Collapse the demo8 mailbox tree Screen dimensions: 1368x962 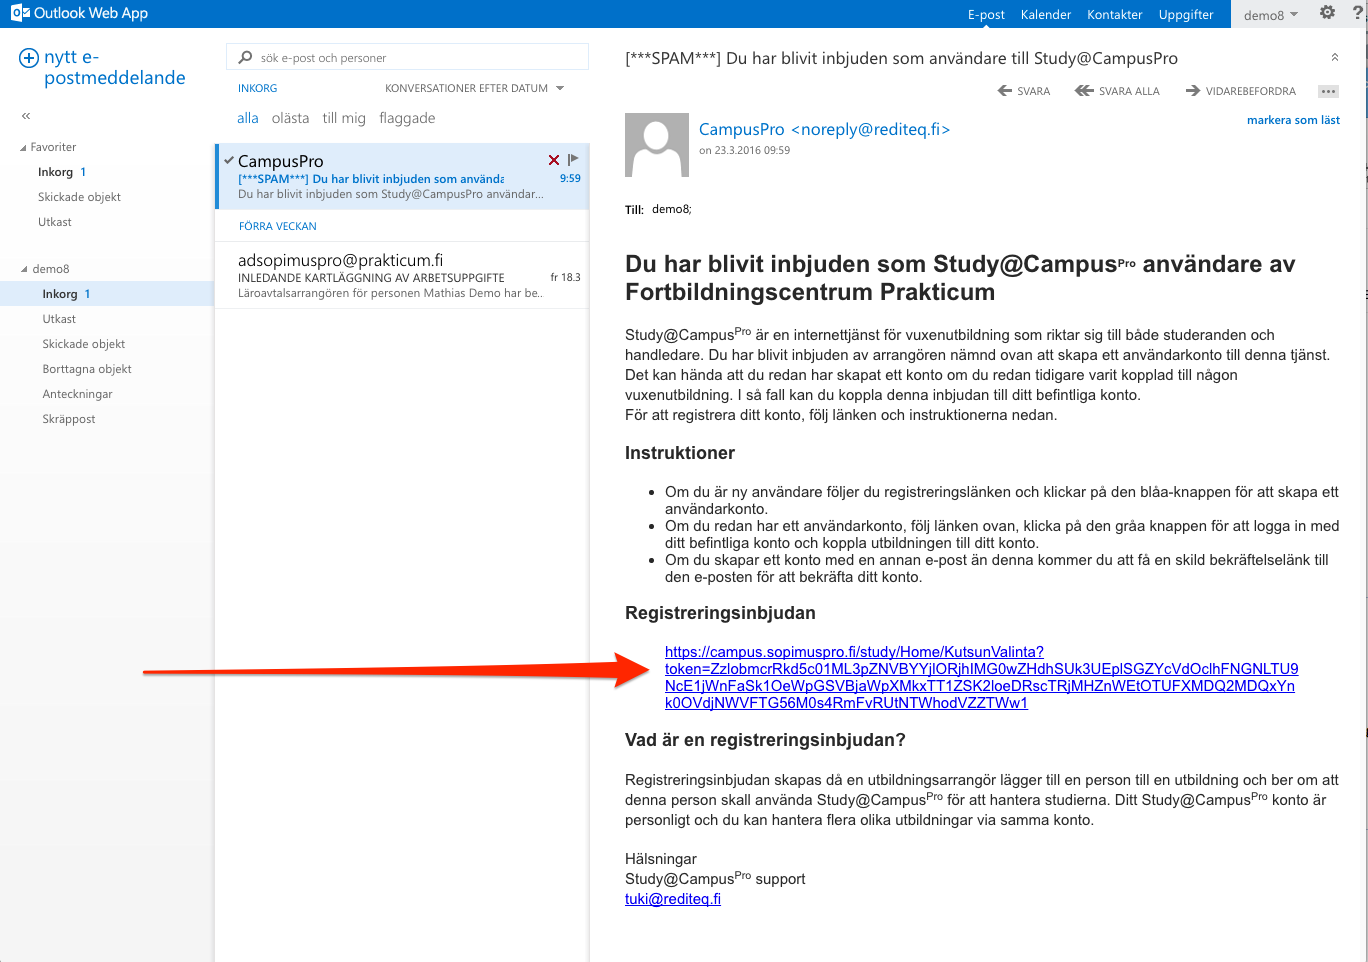pos(24,269)
